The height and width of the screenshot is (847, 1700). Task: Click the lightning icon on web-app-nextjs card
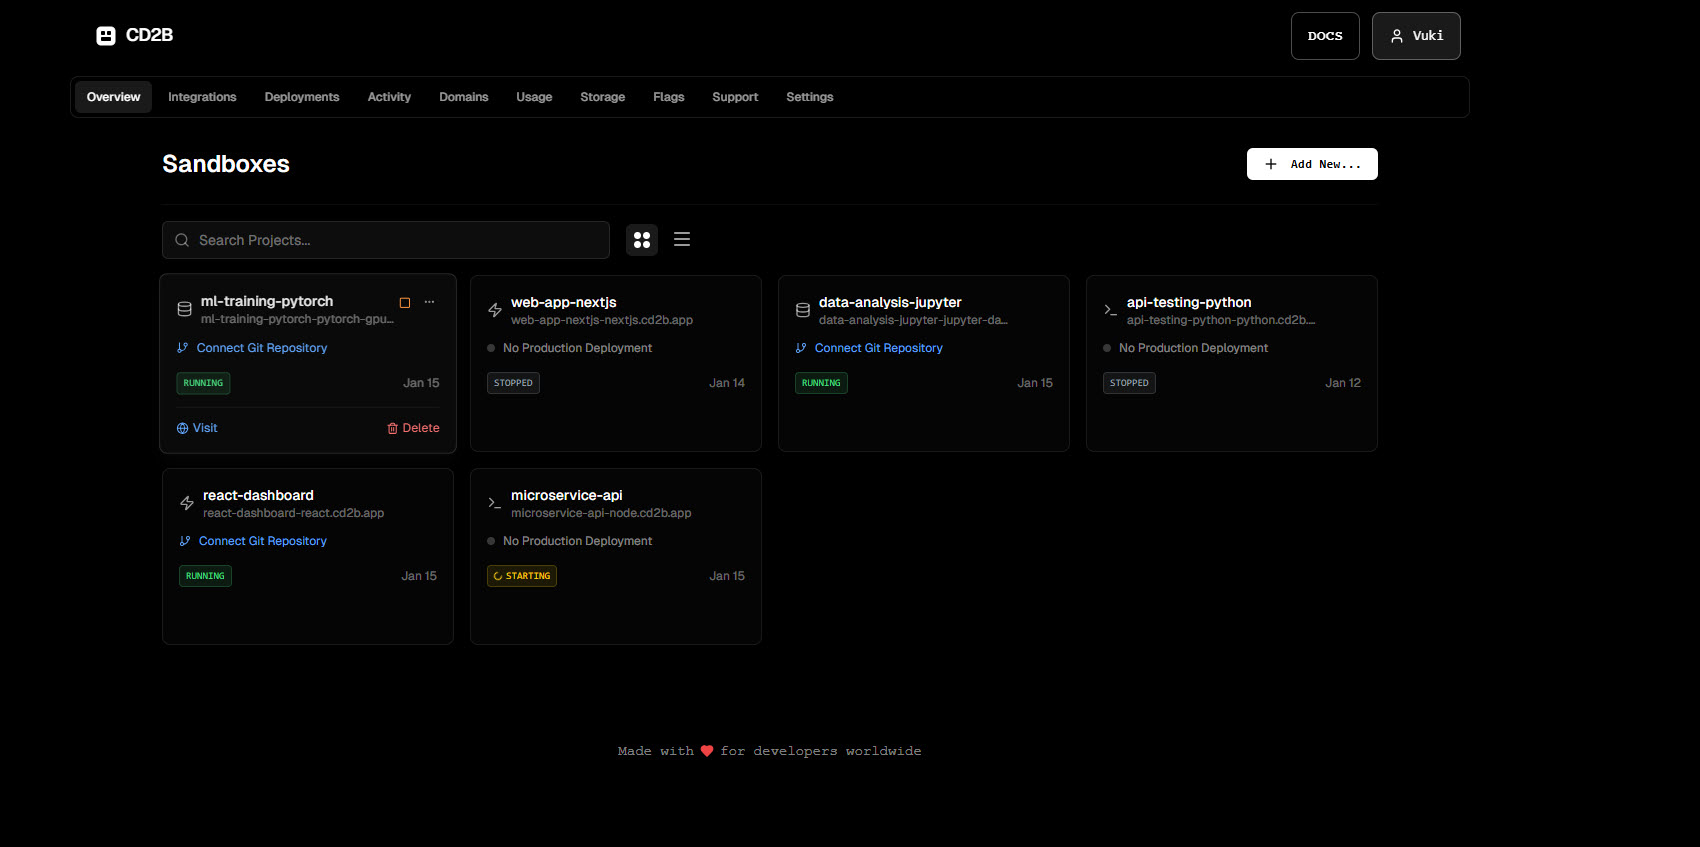(x=495, y=310)
